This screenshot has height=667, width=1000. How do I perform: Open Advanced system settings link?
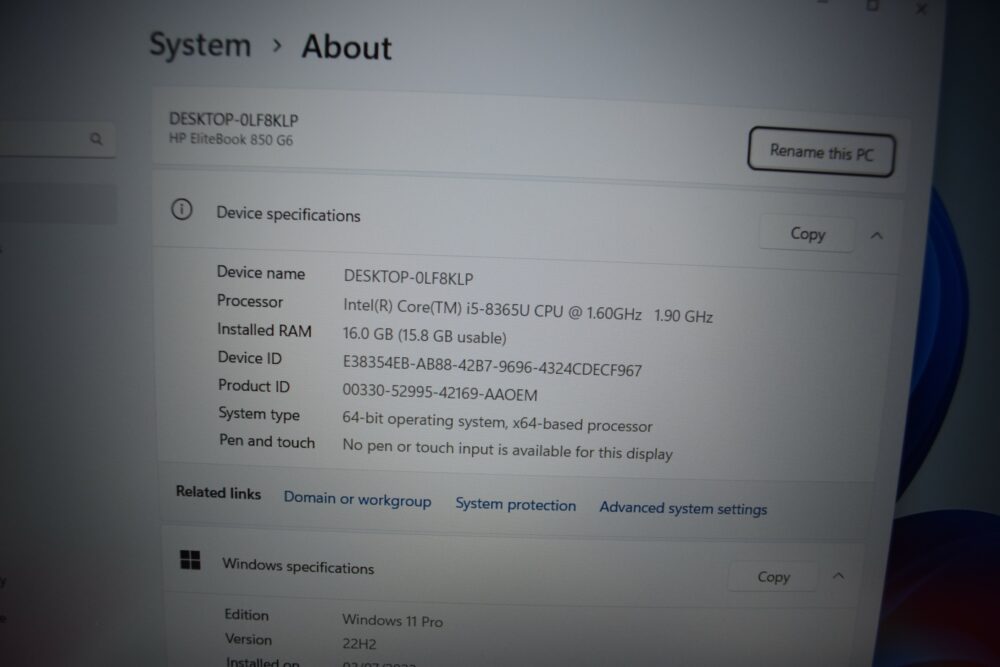click(683, 508)
